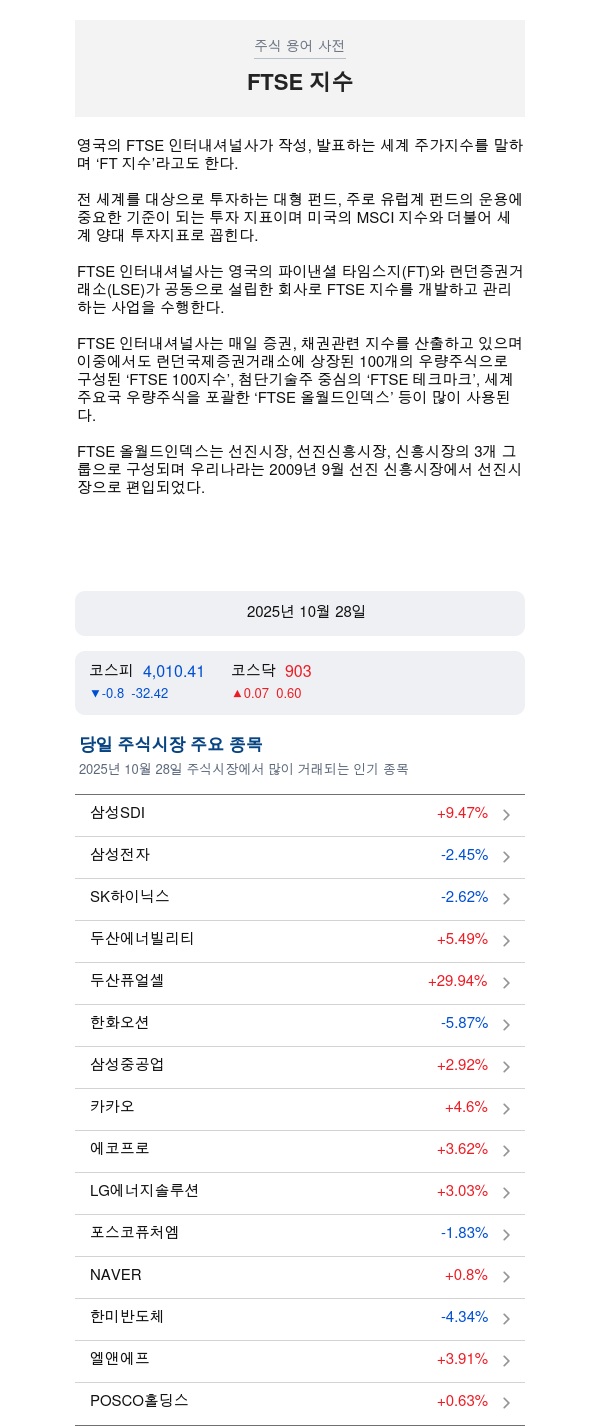Click the chevron arrow beside 삼성전자
Screen dimensions: 600x1426
(506, 857)
